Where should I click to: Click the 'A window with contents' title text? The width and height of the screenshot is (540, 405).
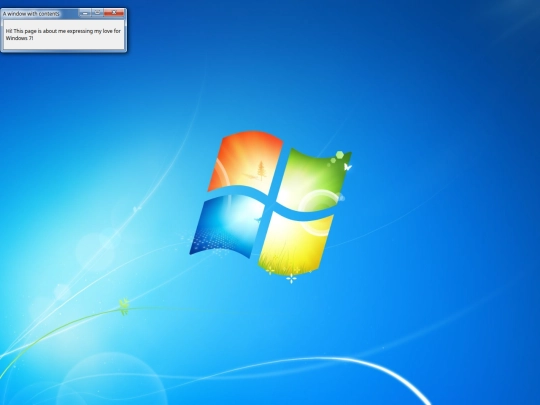tap(31, 14)
